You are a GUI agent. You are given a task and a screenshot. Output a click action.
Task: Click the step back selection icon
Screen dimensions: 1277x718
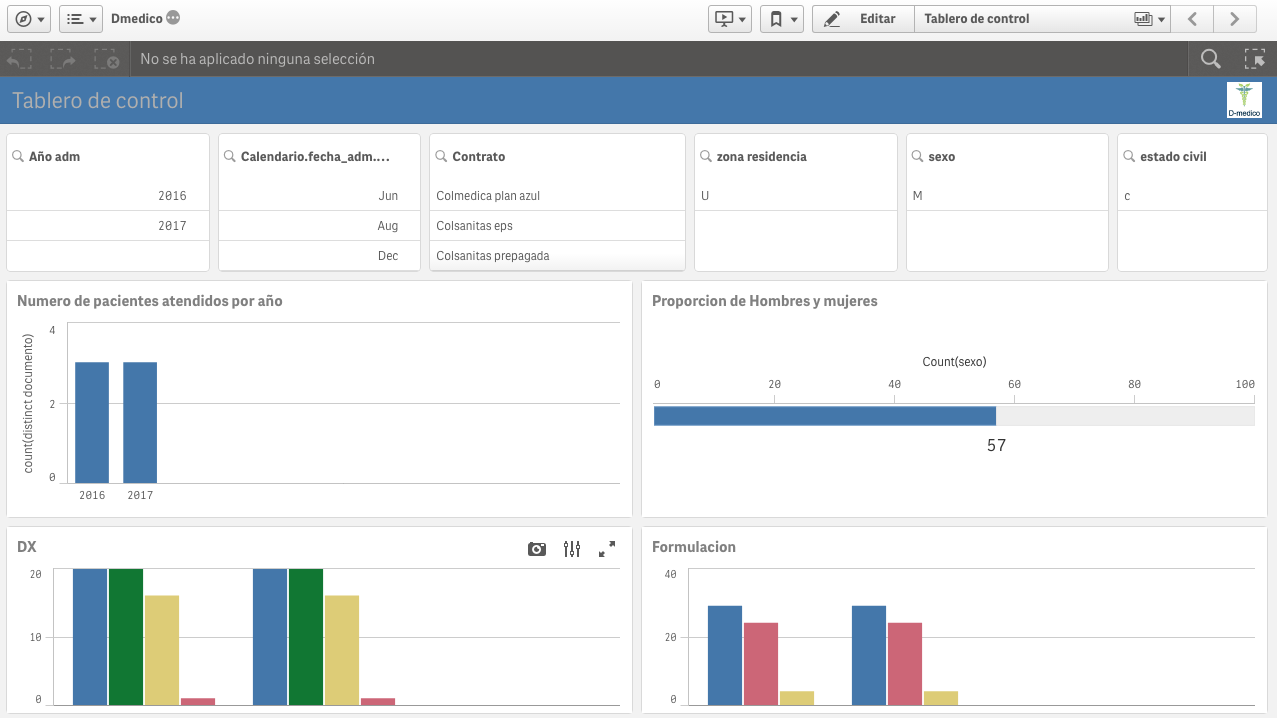(x=19, y=59)
